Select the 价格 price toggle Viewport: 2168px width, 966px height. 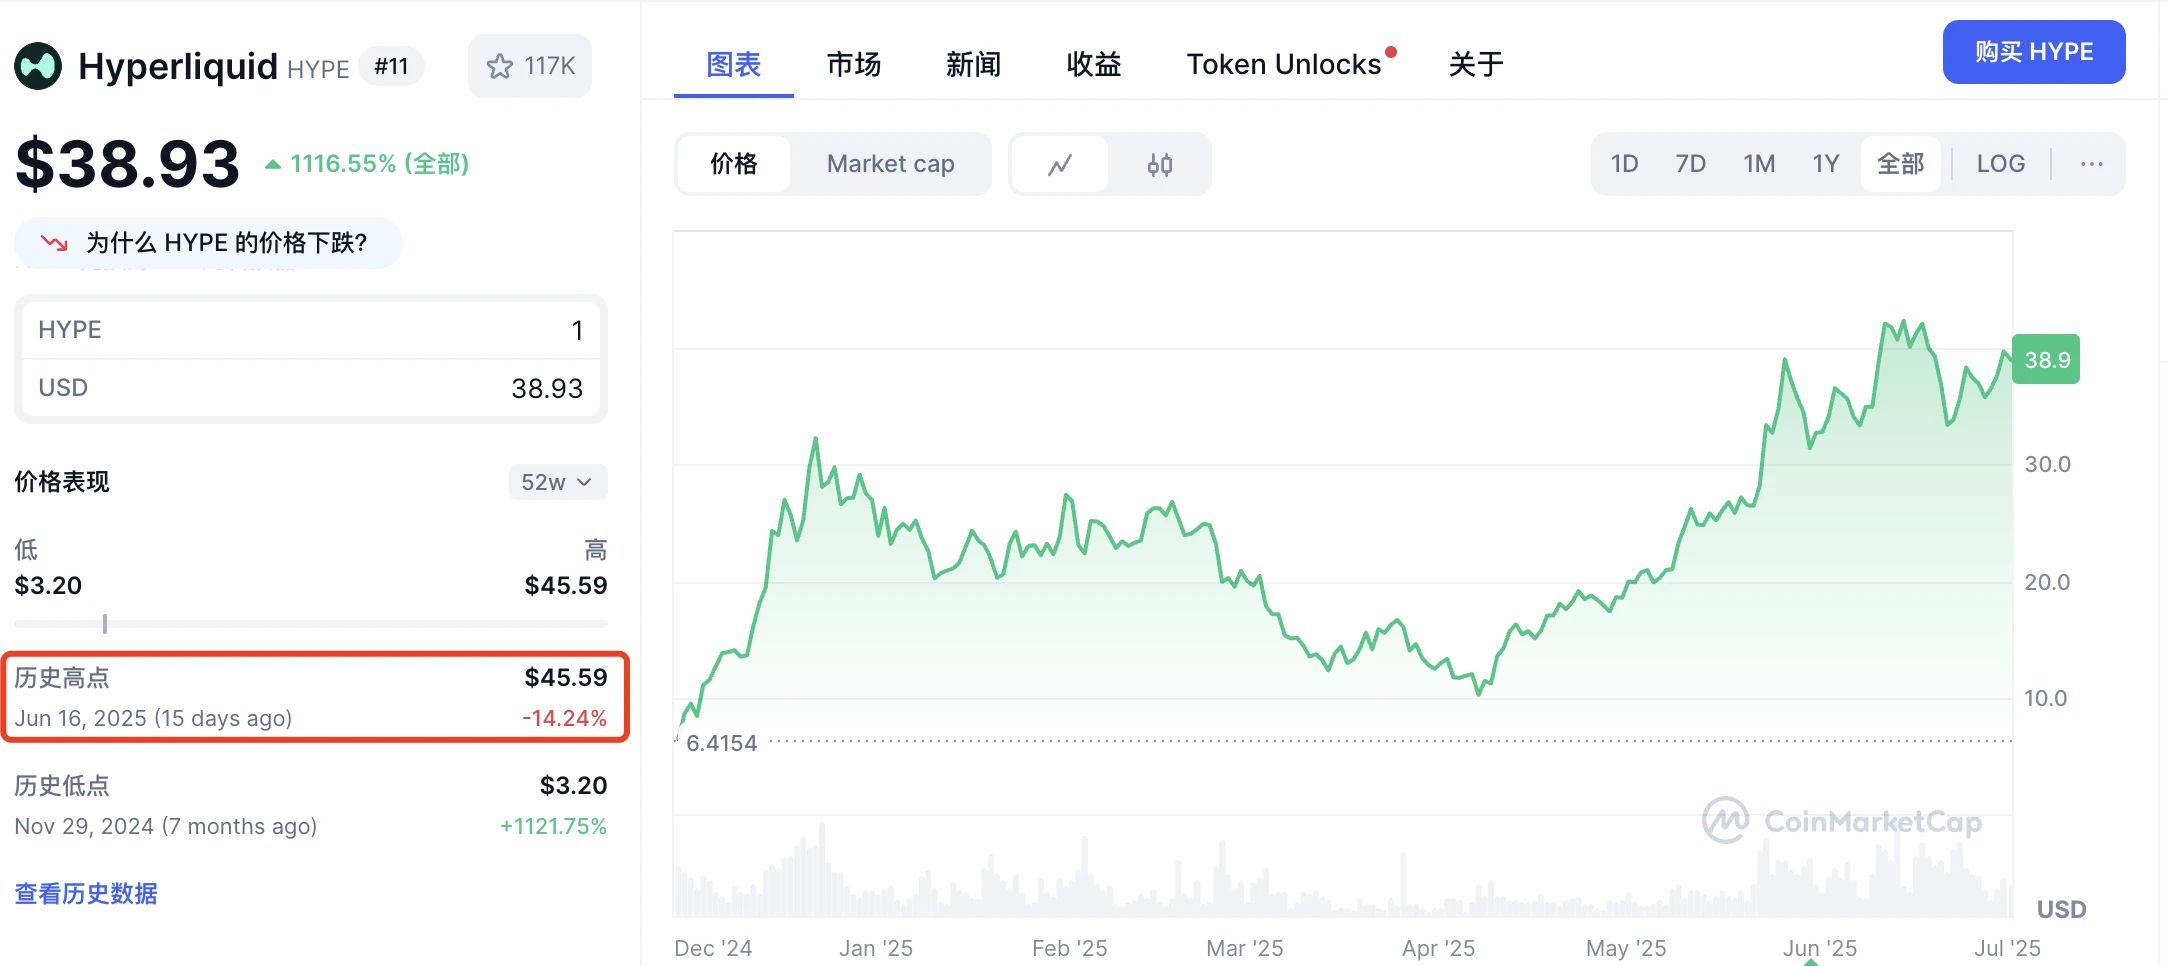coord(735,163)
